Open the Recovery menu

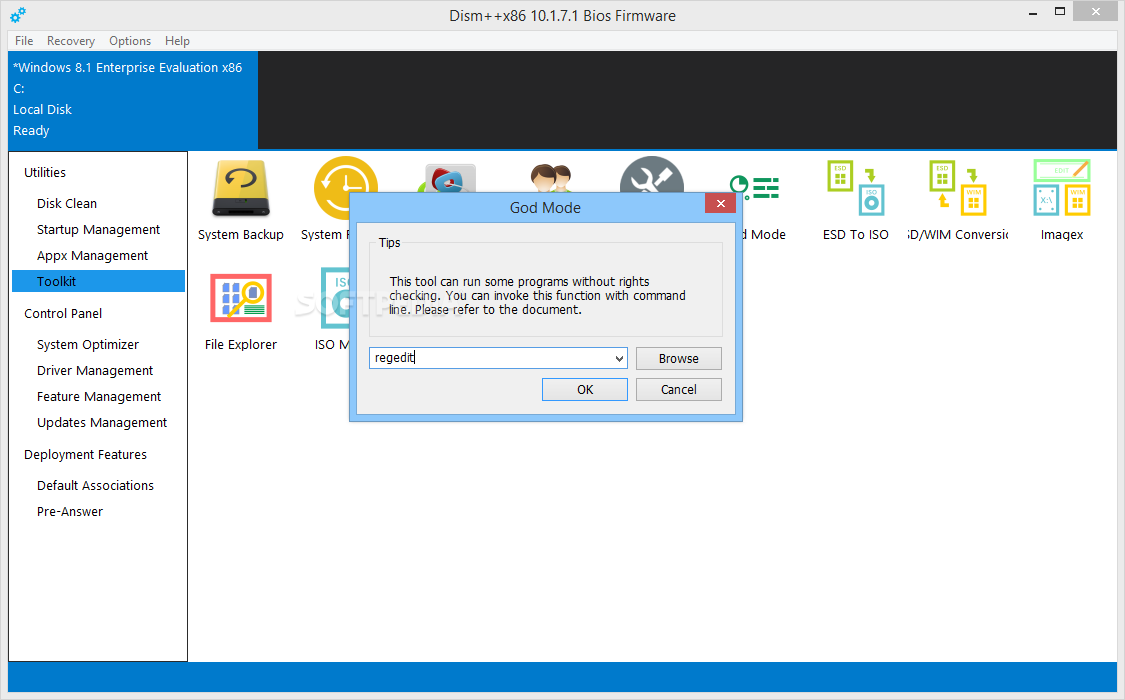pos(70,41)
